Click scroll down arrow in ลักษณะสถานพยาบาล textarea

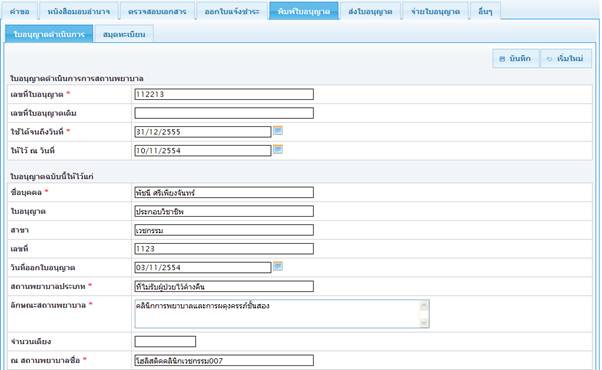(x=424, y=323)
